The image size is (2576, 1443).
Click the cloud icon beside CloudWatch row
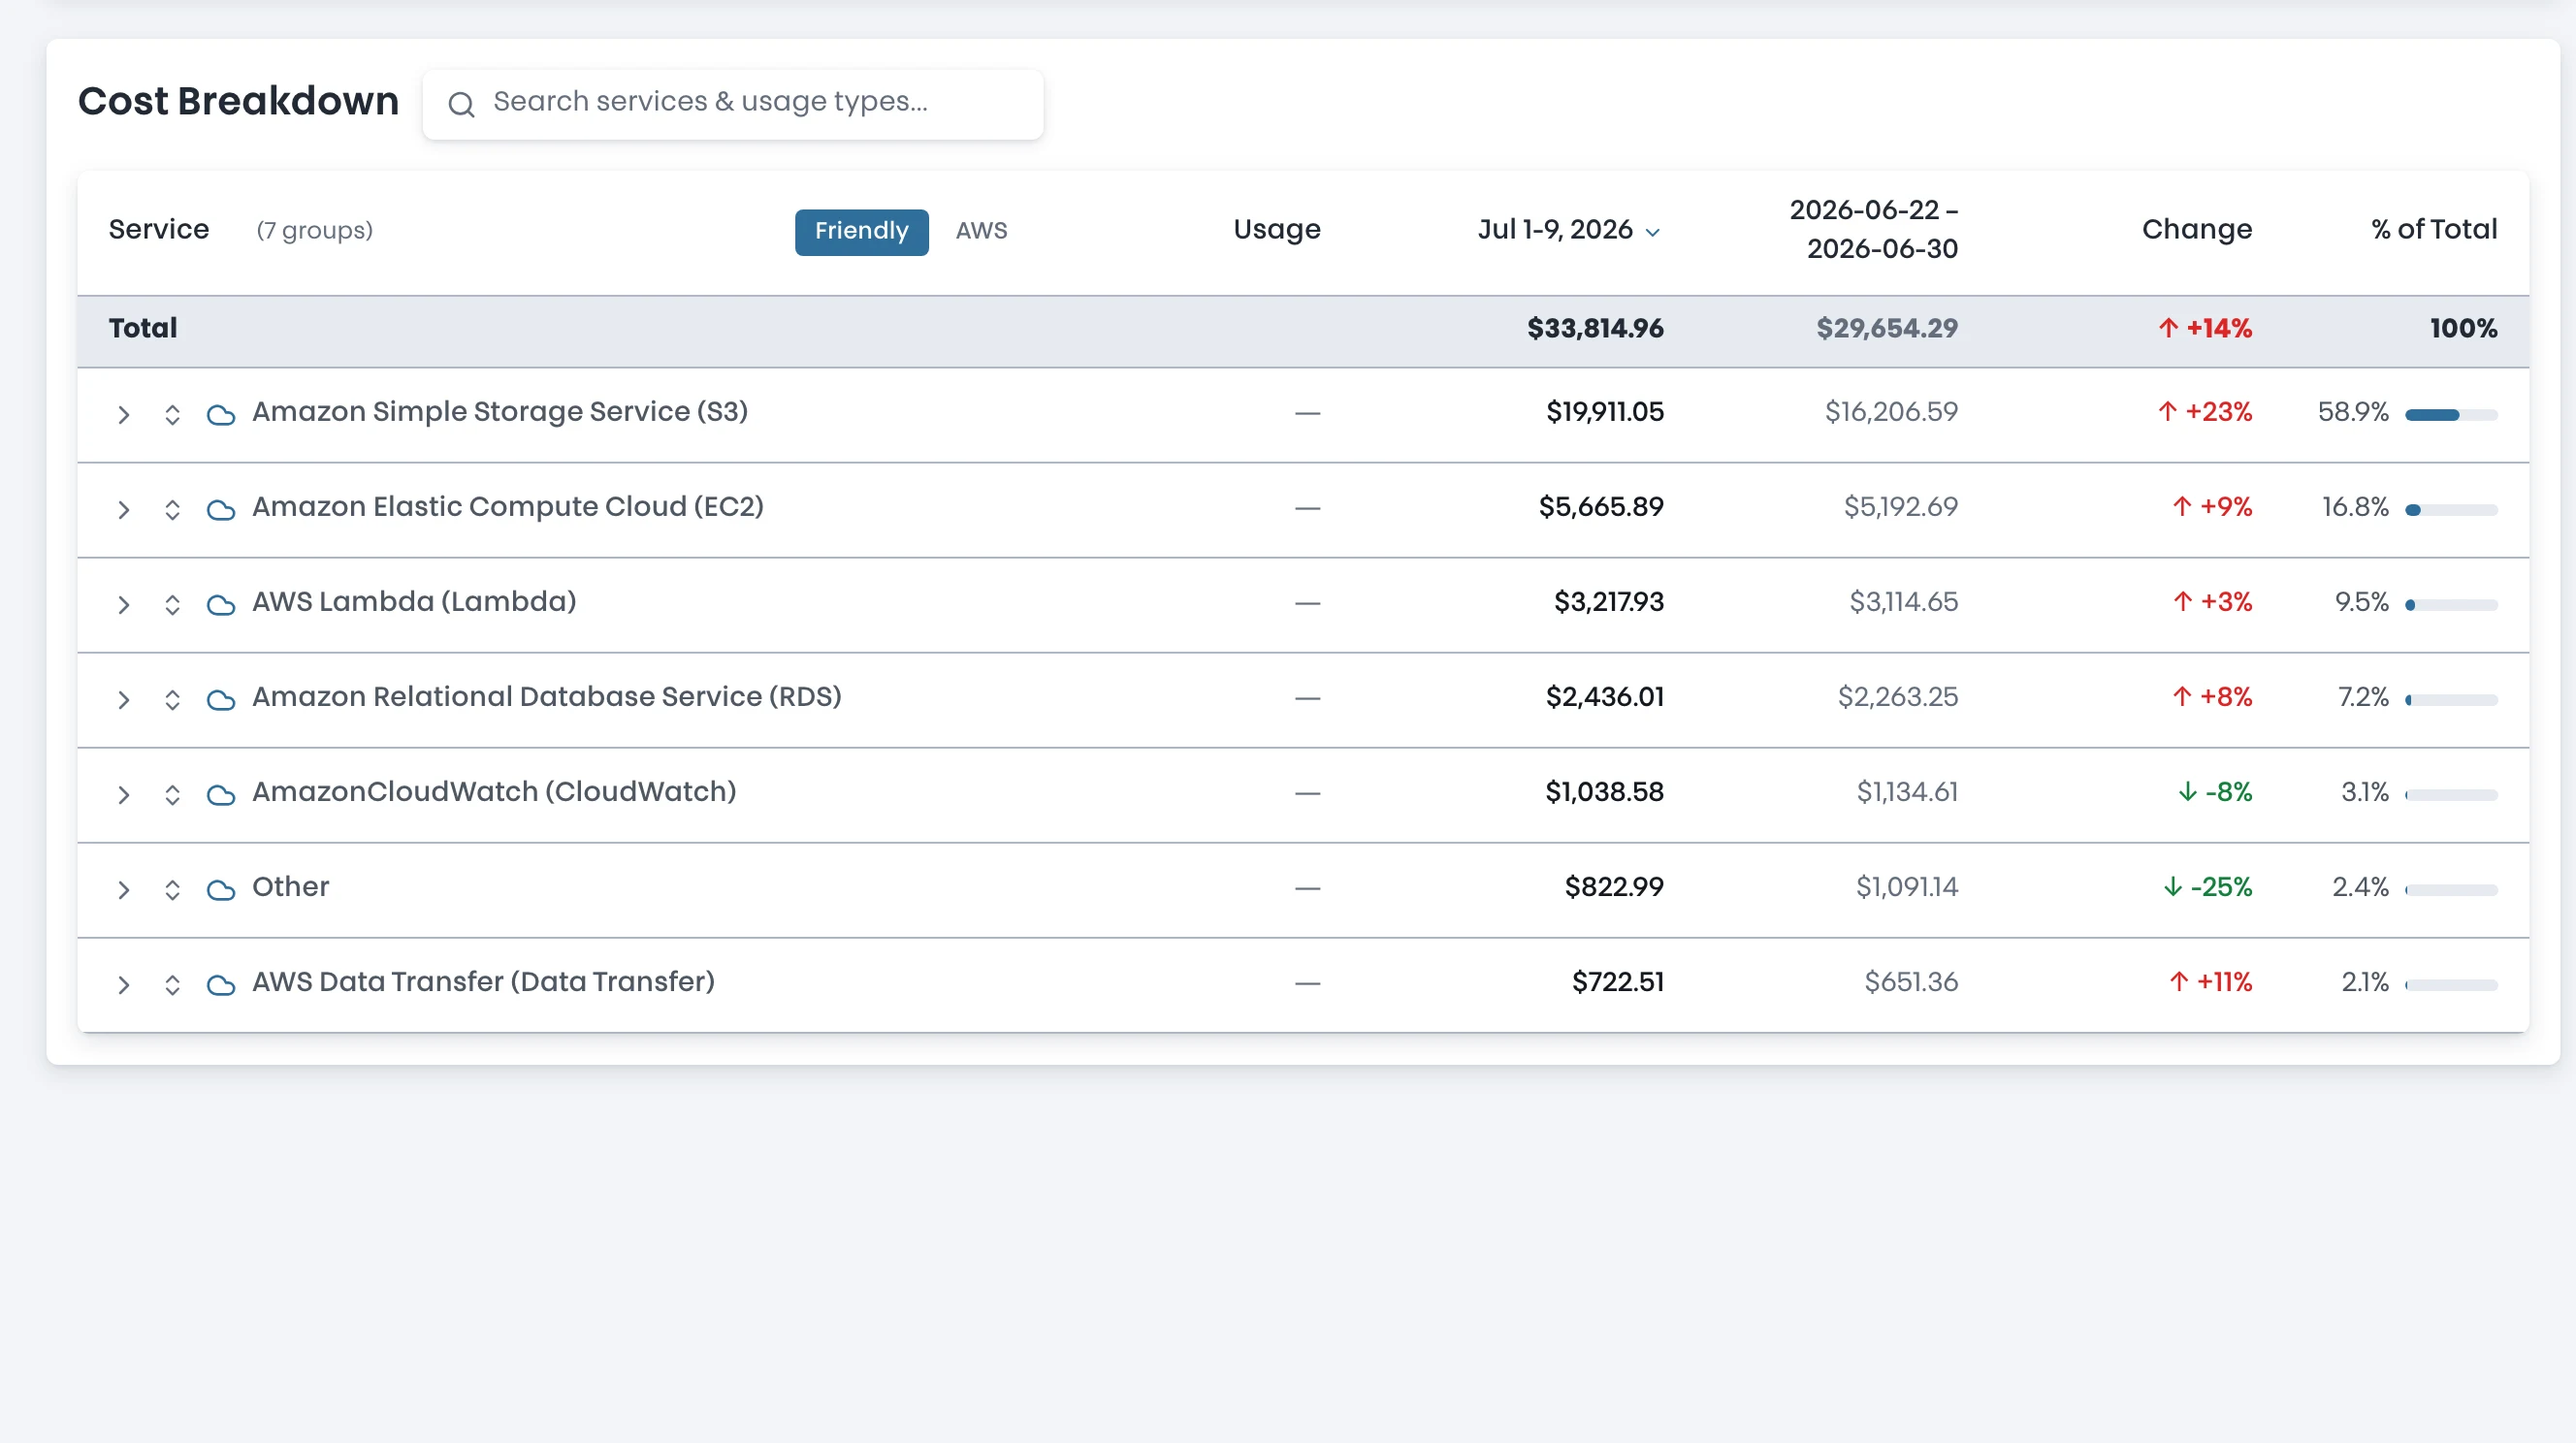point(221,795)
